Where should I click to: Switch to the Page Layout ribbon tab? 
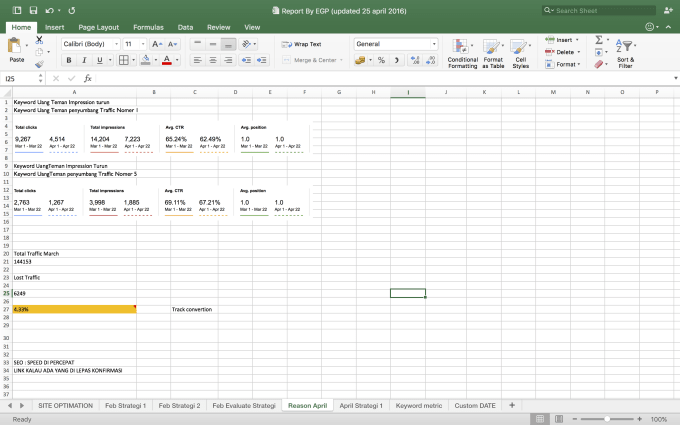(x=98, y=27)
